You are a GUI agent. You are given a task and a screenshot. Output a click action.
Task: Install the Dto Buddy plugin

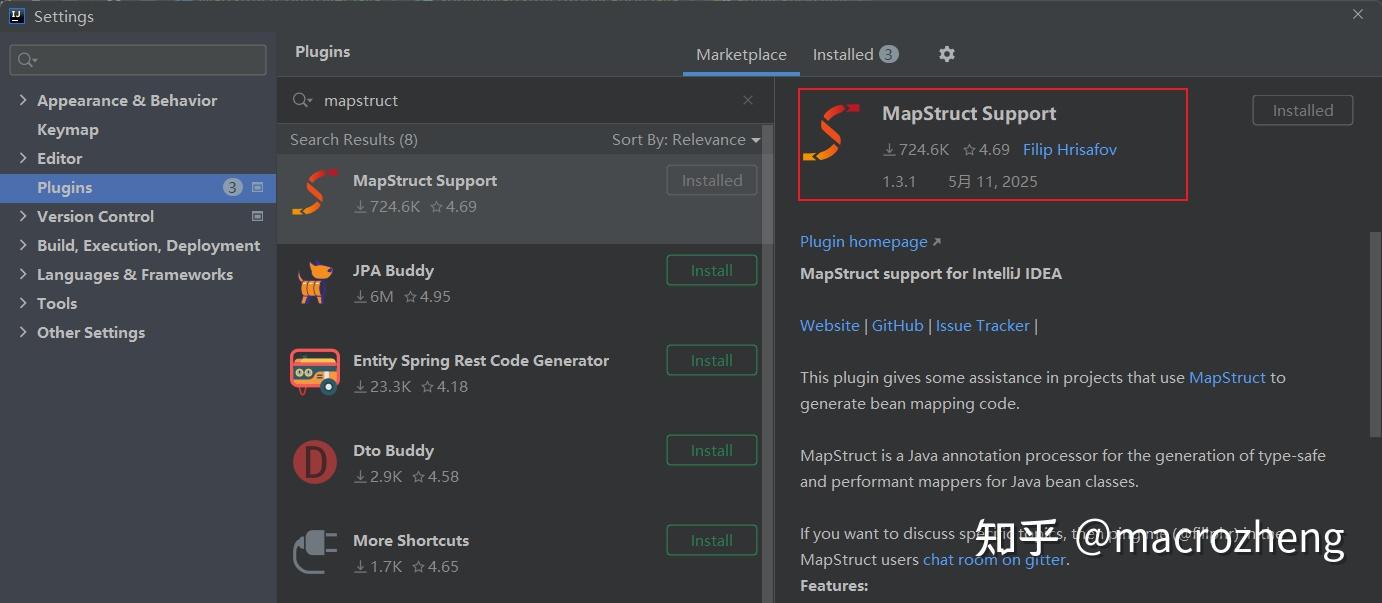click(x=712, y=450)
